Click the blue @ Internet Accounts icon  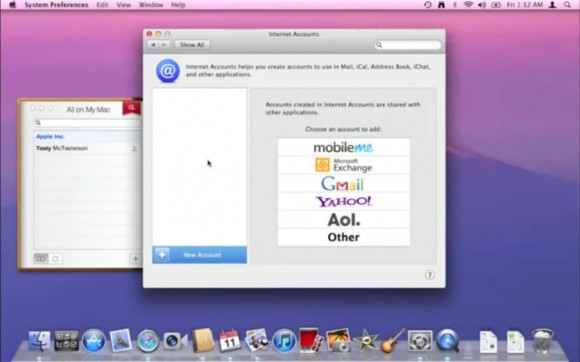click(168, 71)
